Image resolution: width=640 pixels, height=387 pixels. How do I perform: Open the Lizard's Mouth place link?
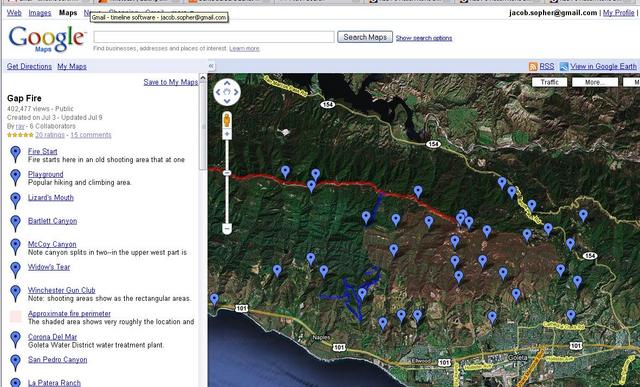pos(51,198)
